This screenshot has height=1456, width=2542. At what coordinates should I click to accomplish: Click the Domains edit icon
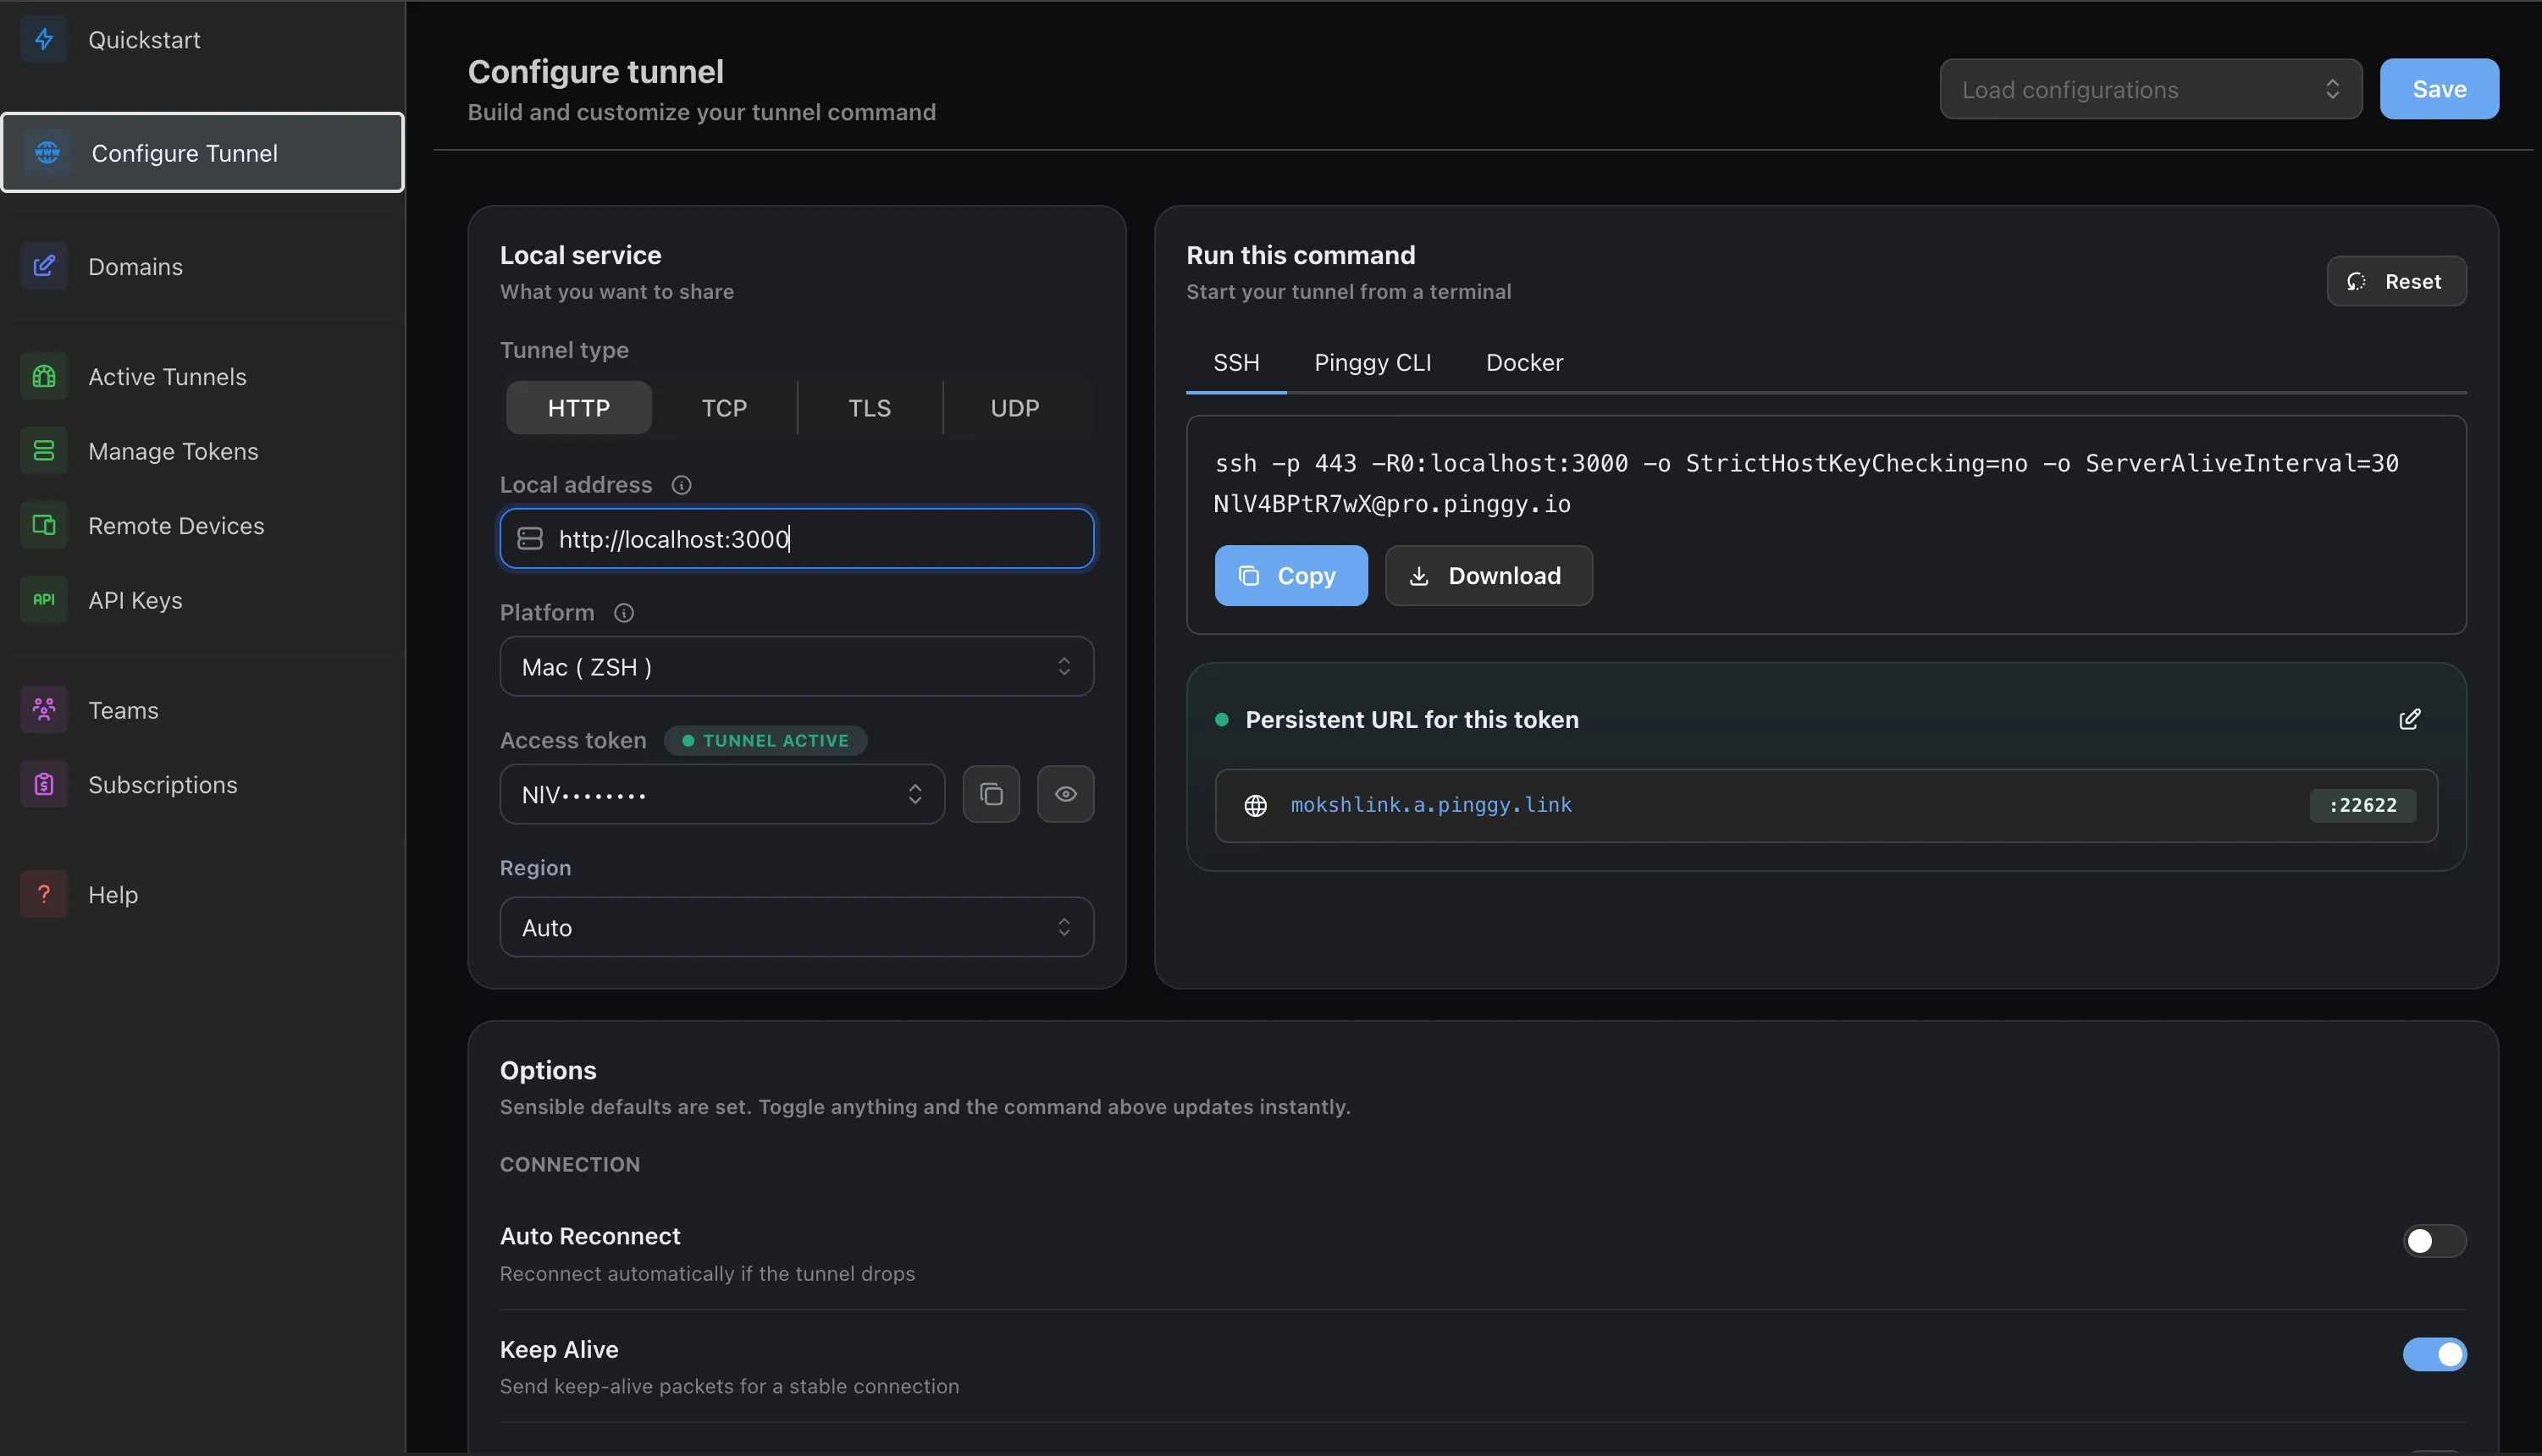[x=44, y=266]
